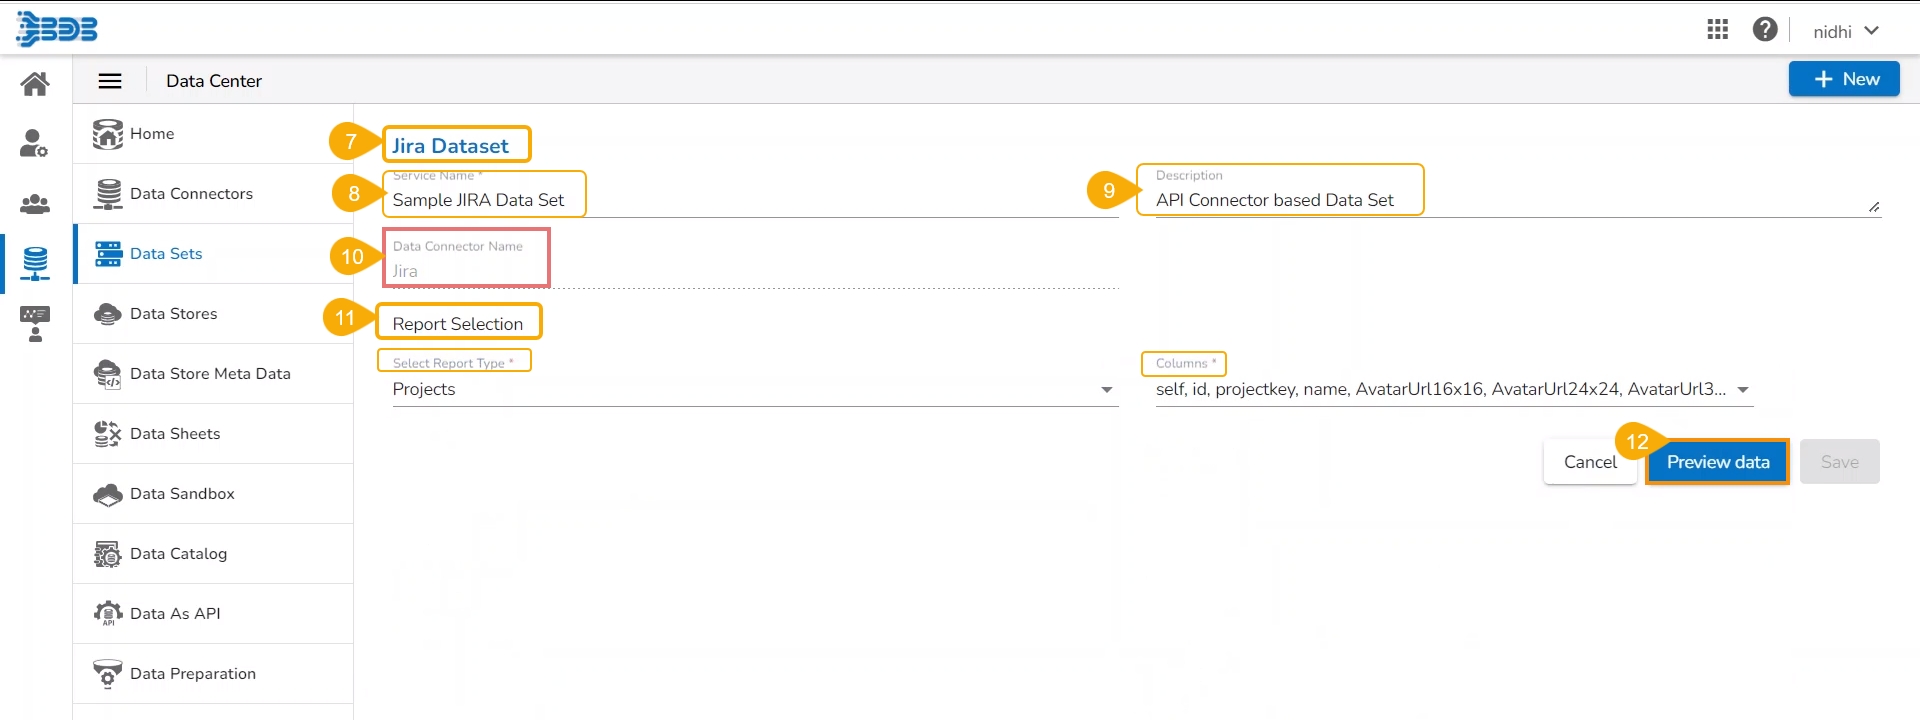The height and width of the screenshot is (720, 1920).
Task: Open user groups icon in left rail
Action: click(x=35, y=204)
